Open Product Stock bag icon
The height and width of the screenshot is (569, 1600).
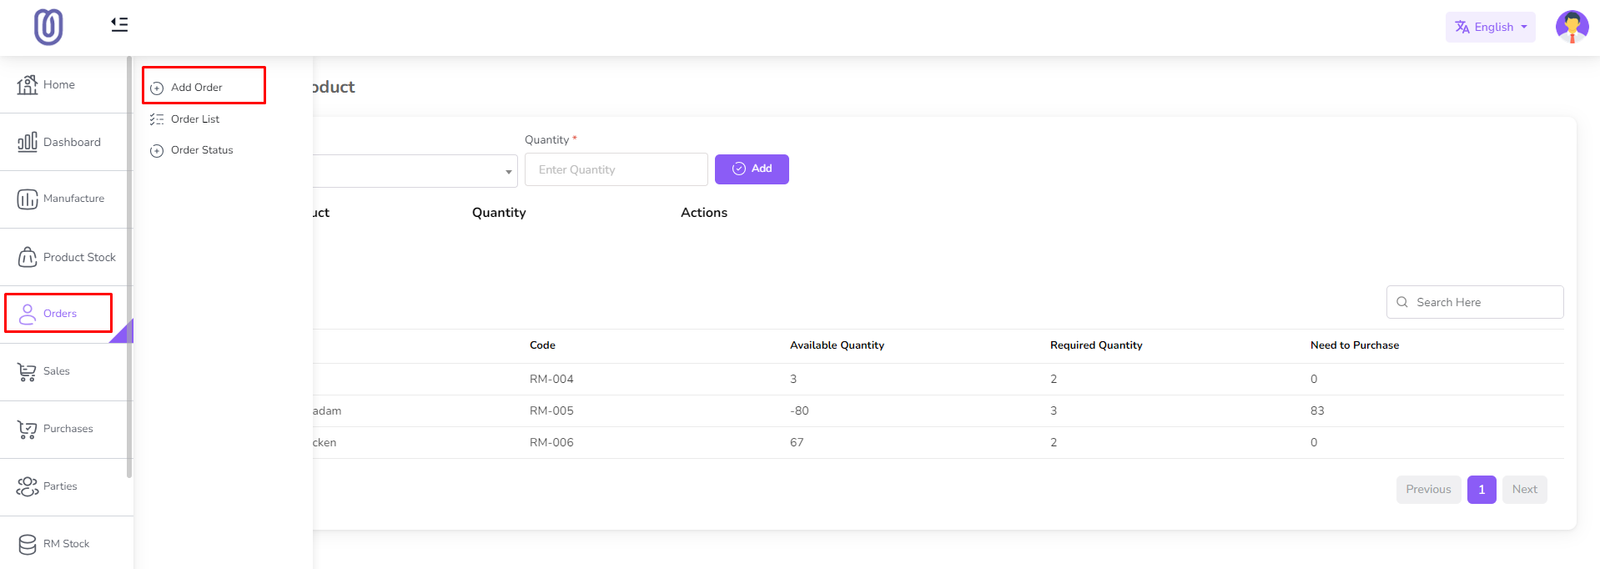click(x=27, y=257)
